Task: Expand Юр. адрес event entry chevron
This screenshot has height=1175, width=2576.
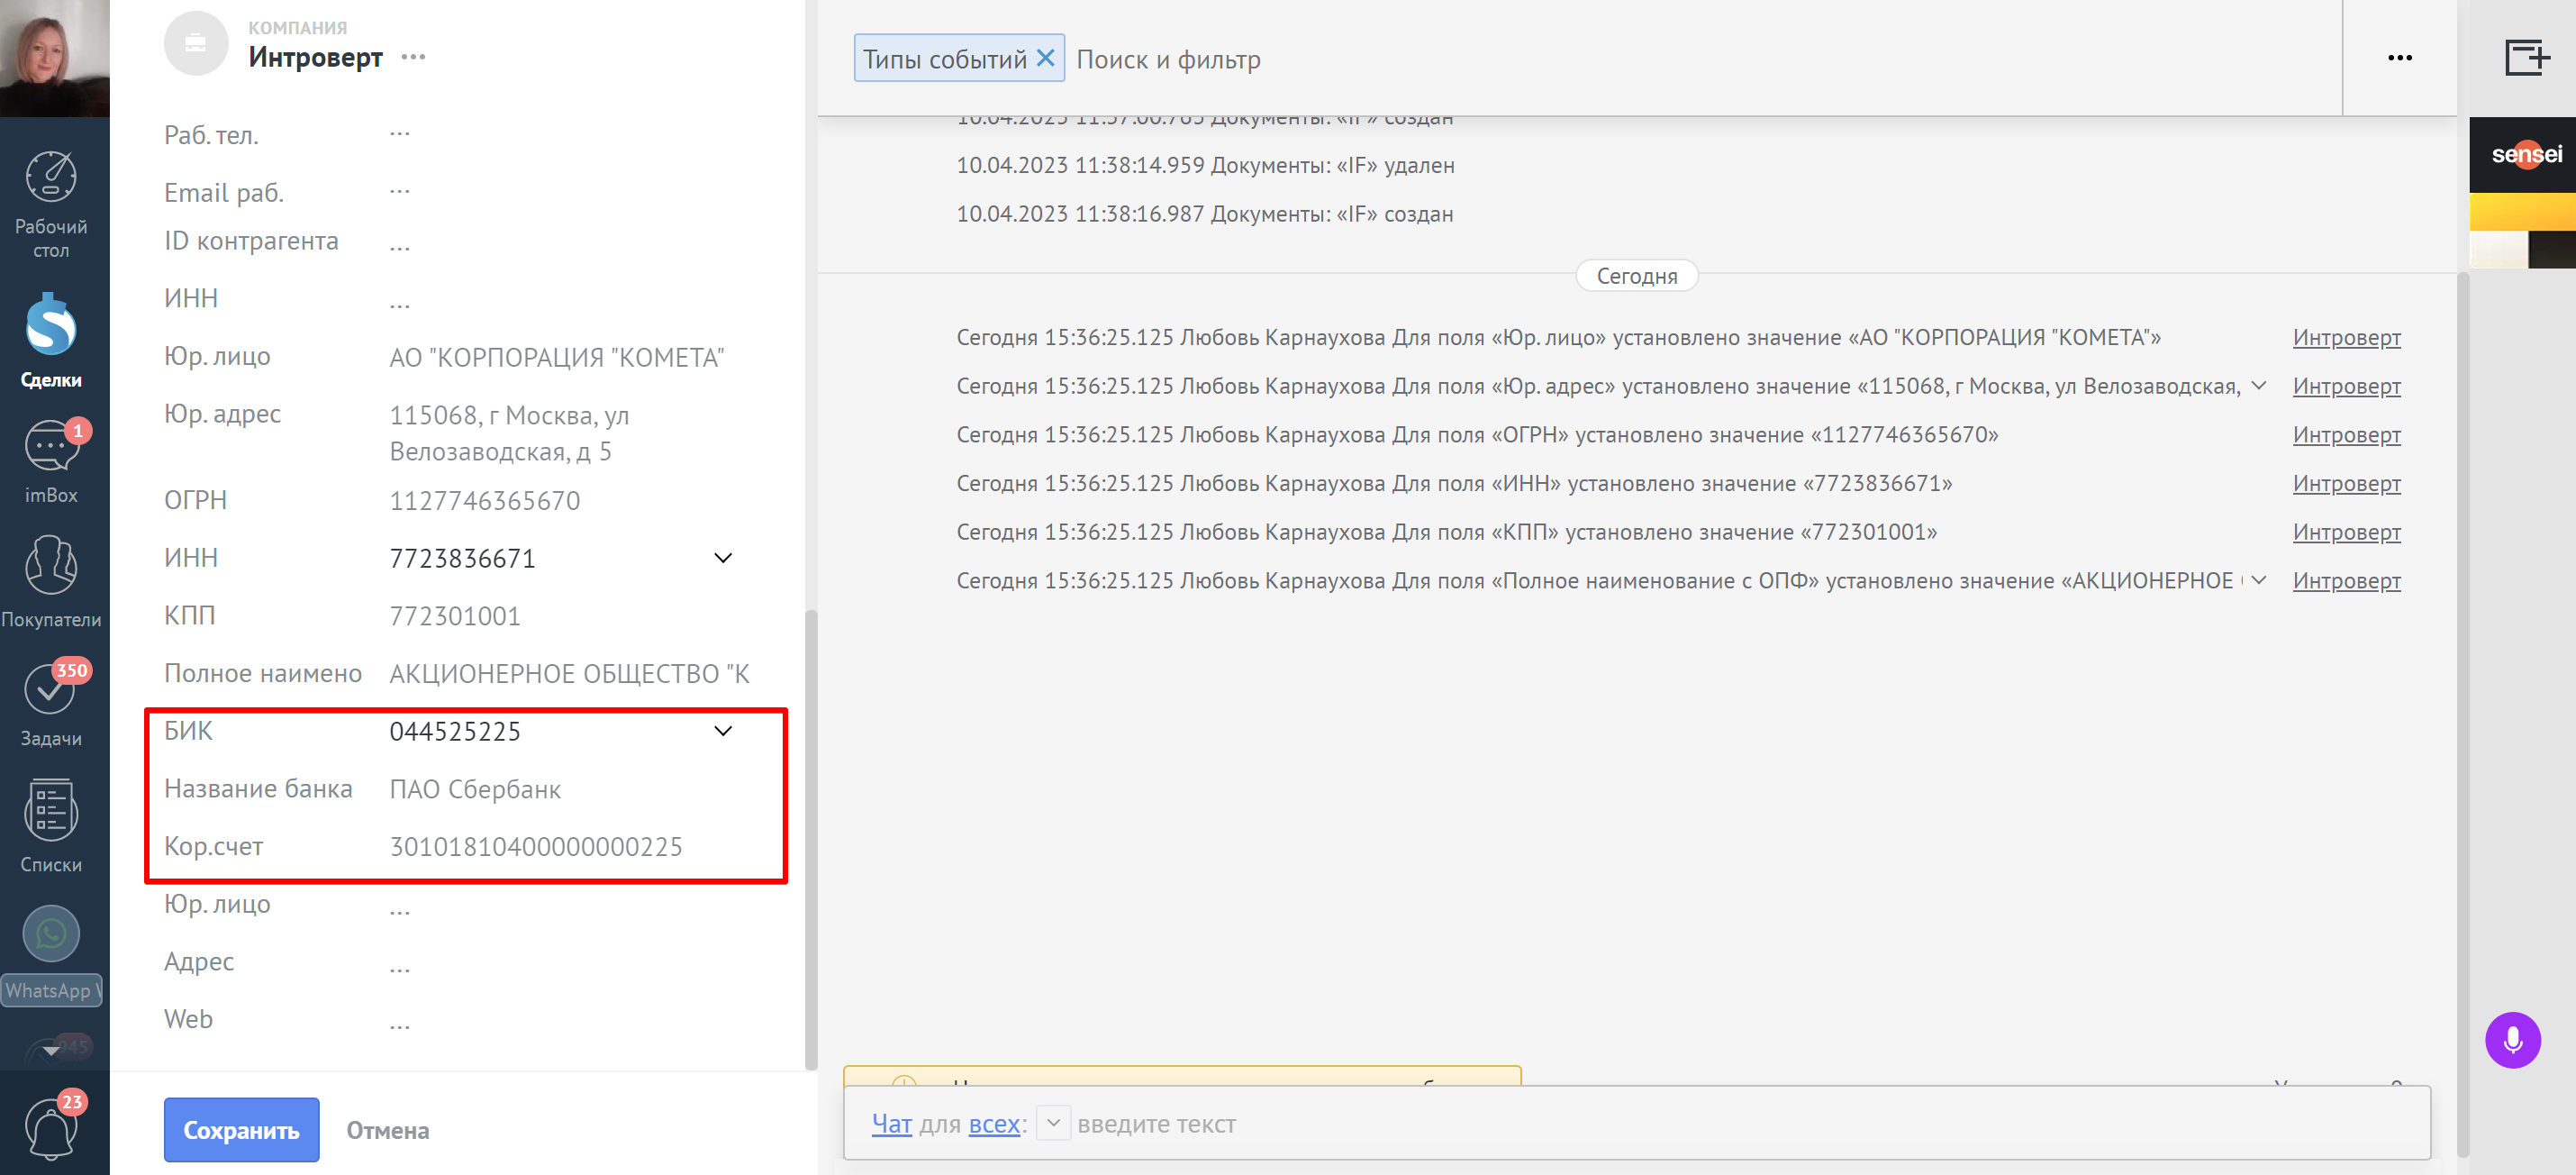Action: coord(2259,386)
